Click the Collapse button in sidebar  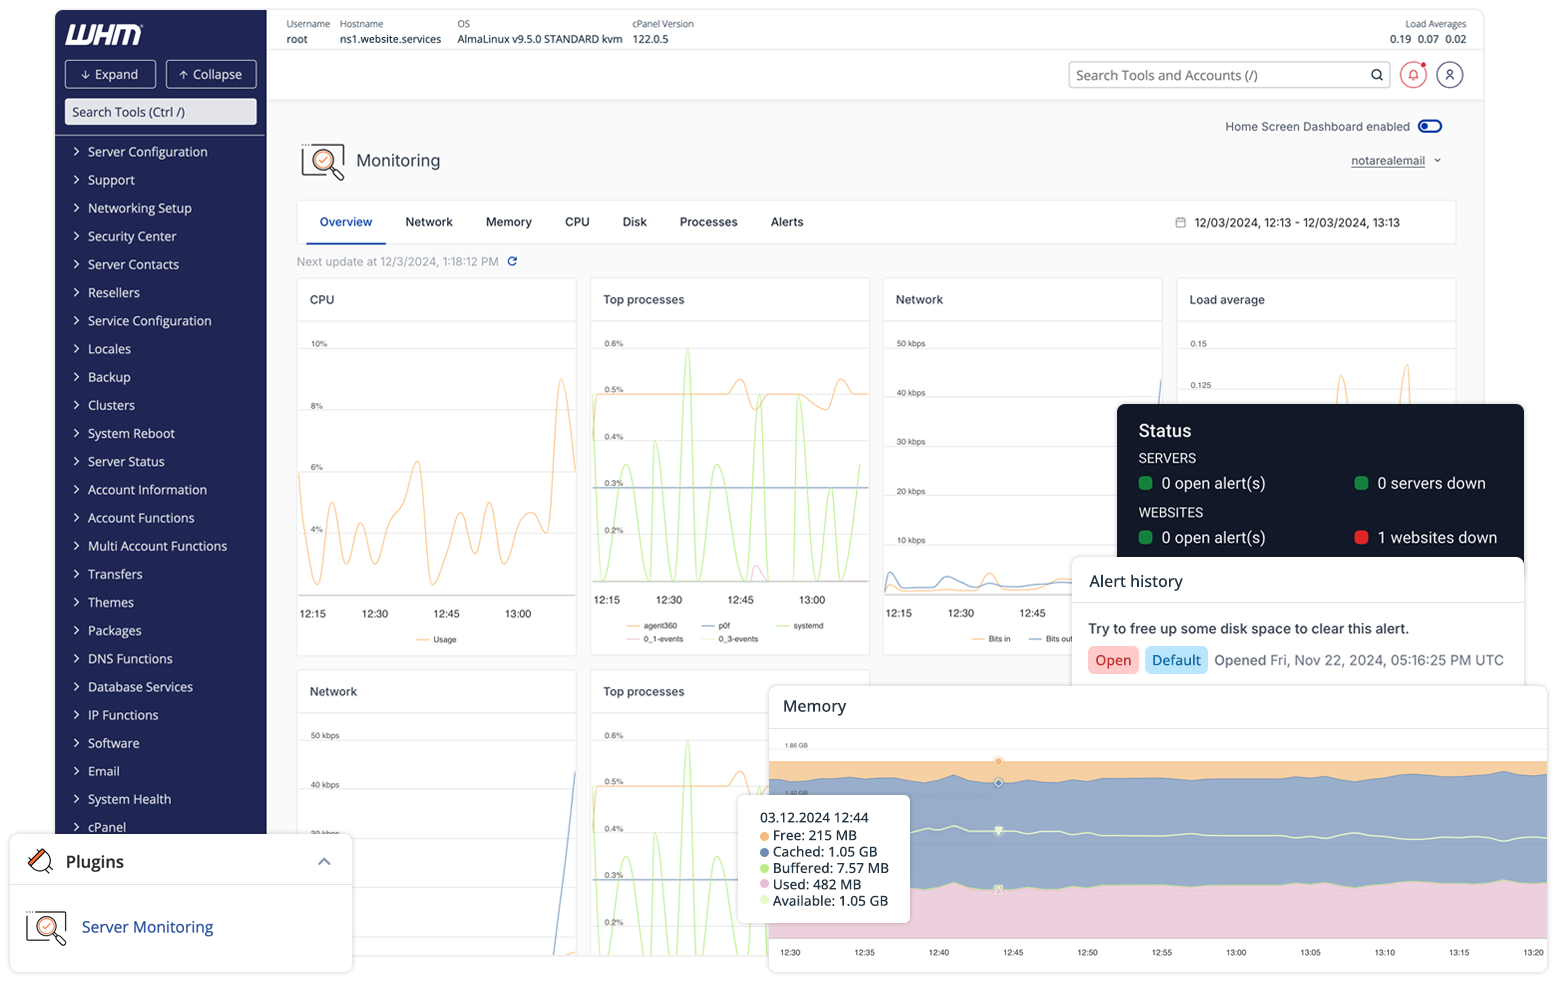[x=211, y=75]
